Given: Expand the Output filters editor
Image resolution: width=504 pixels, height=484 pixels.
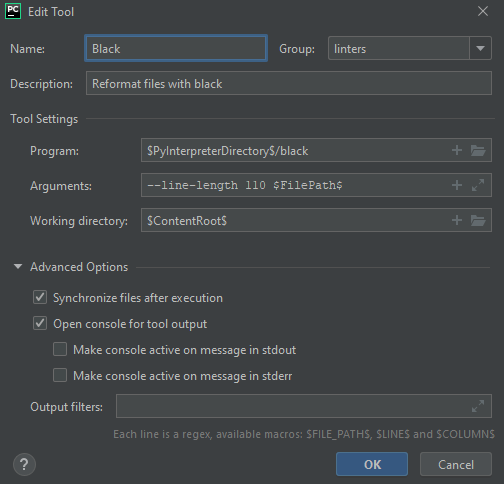Looking at the screenshot, I should 478,406.
